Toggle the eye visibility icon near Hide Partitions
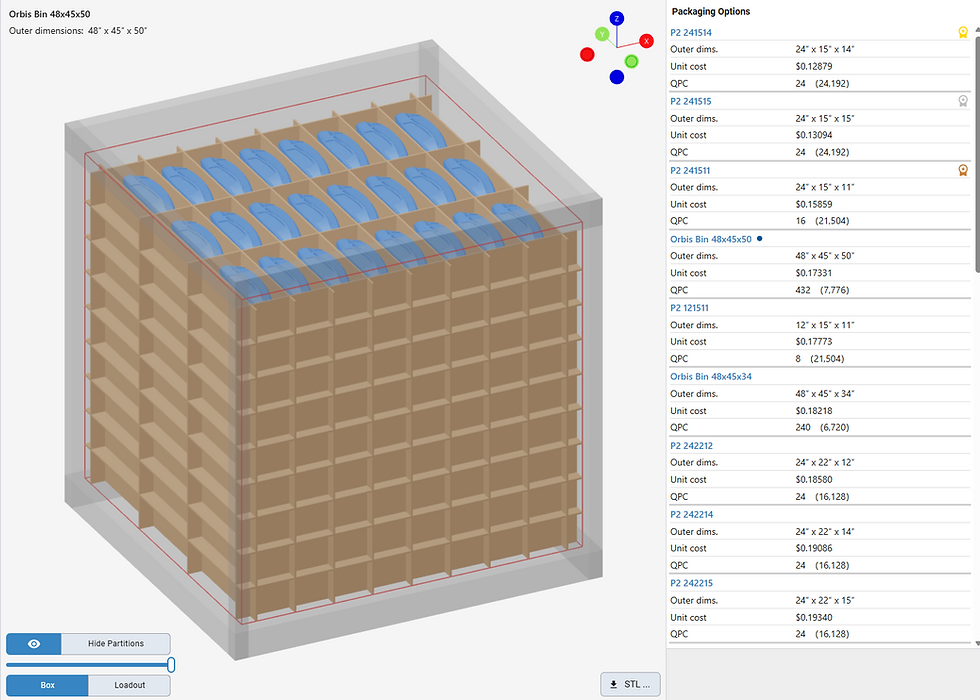 33,644
